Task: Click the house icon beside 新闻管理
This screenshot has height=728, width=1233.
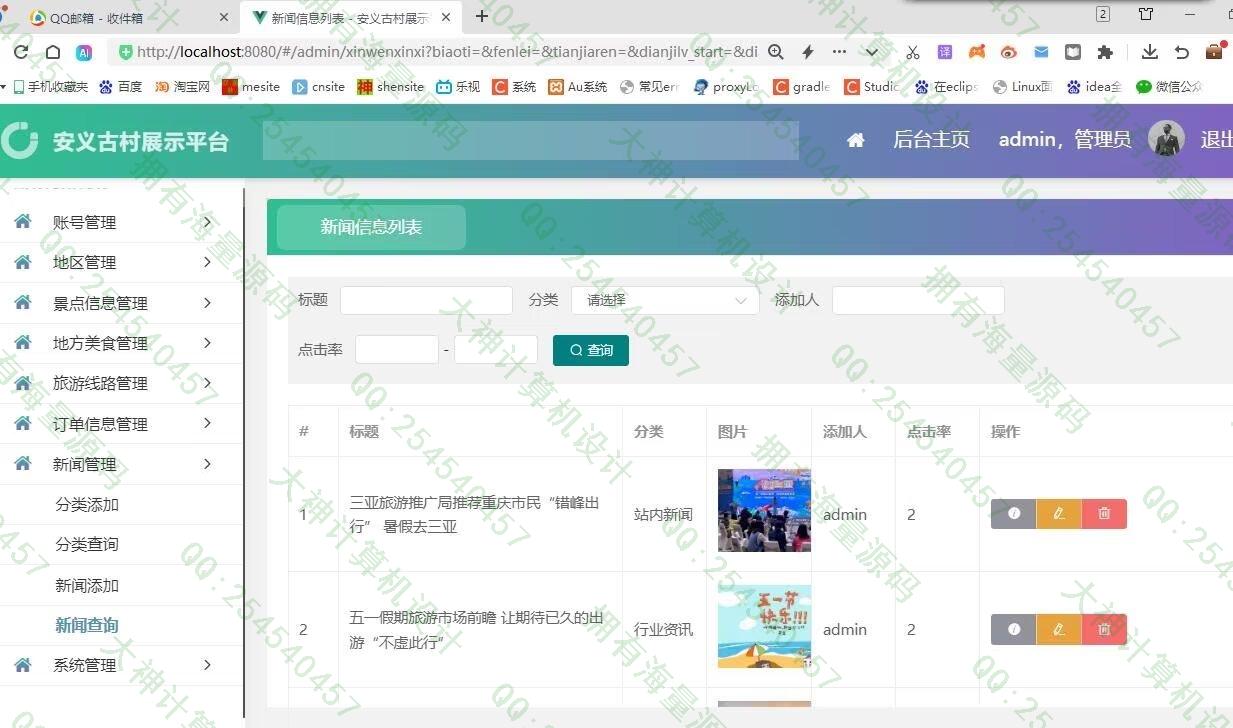Action: tap(23, 464)
